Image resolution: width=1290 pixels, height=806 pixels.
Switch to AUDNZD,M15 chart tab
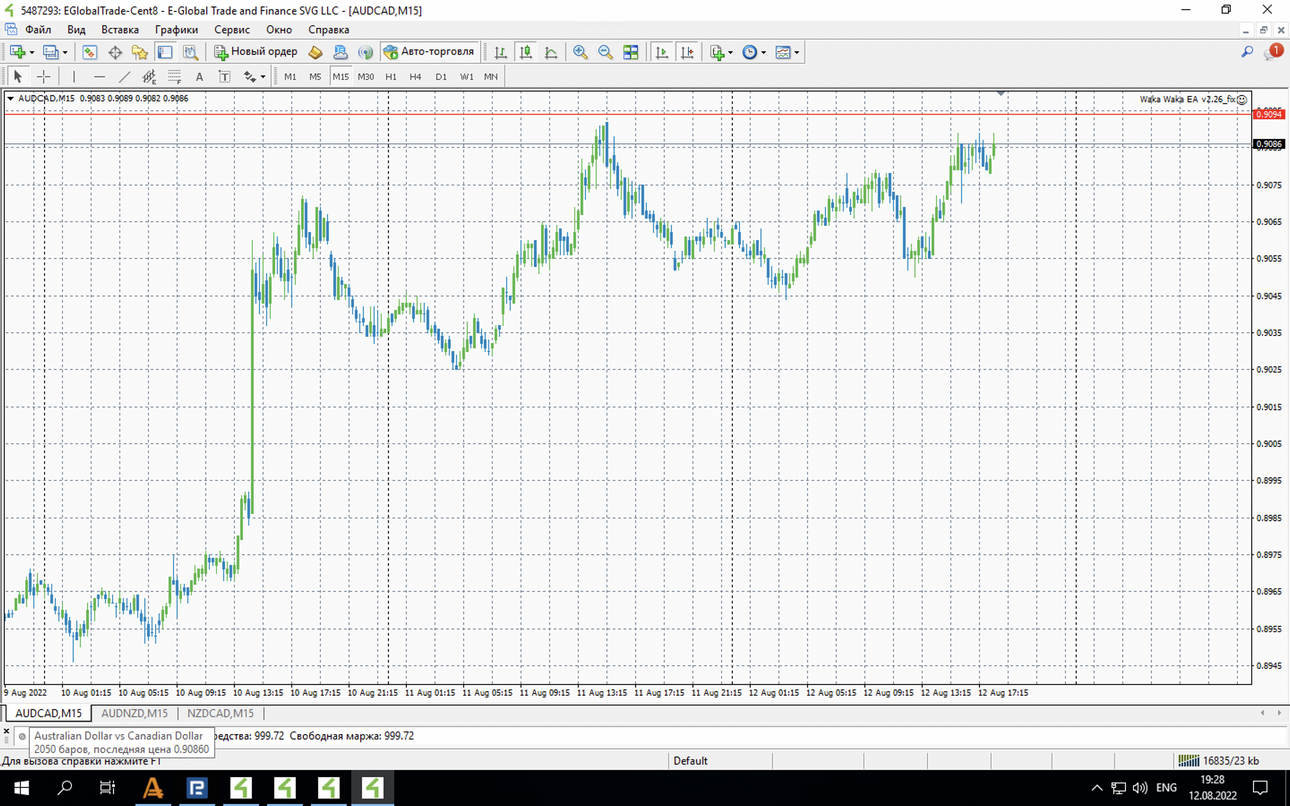tap(135, 713)
